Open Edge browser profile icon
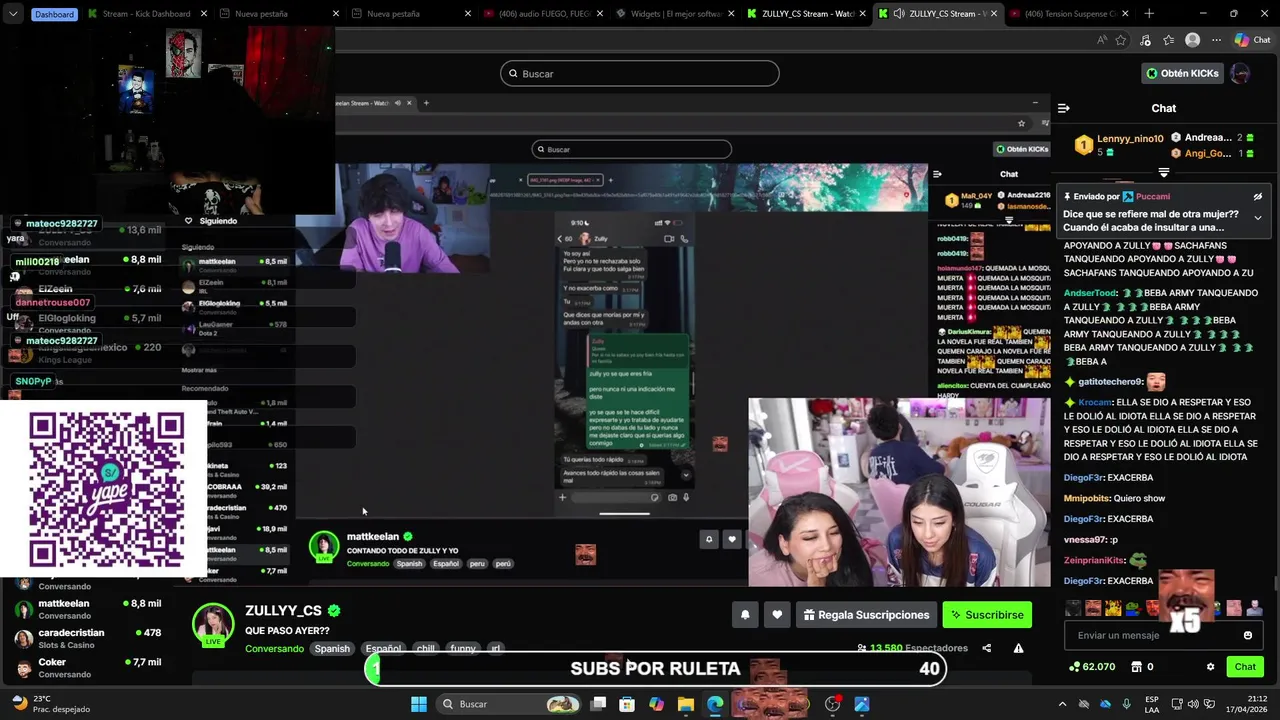This screenshot has width=1280, height=720. pyautogui.click(x=1192, y=40)
